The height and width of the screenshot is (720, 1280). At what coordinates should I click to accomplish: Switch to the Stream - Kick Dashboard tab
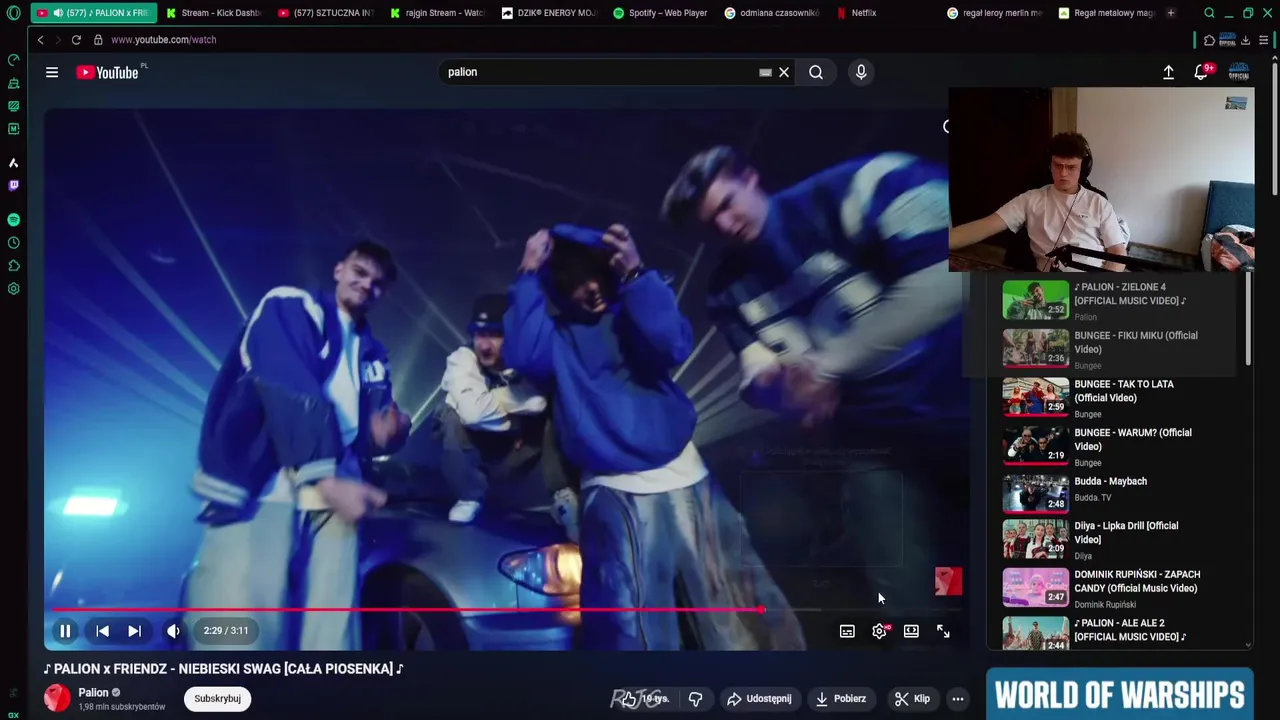[x=213, y=13]
